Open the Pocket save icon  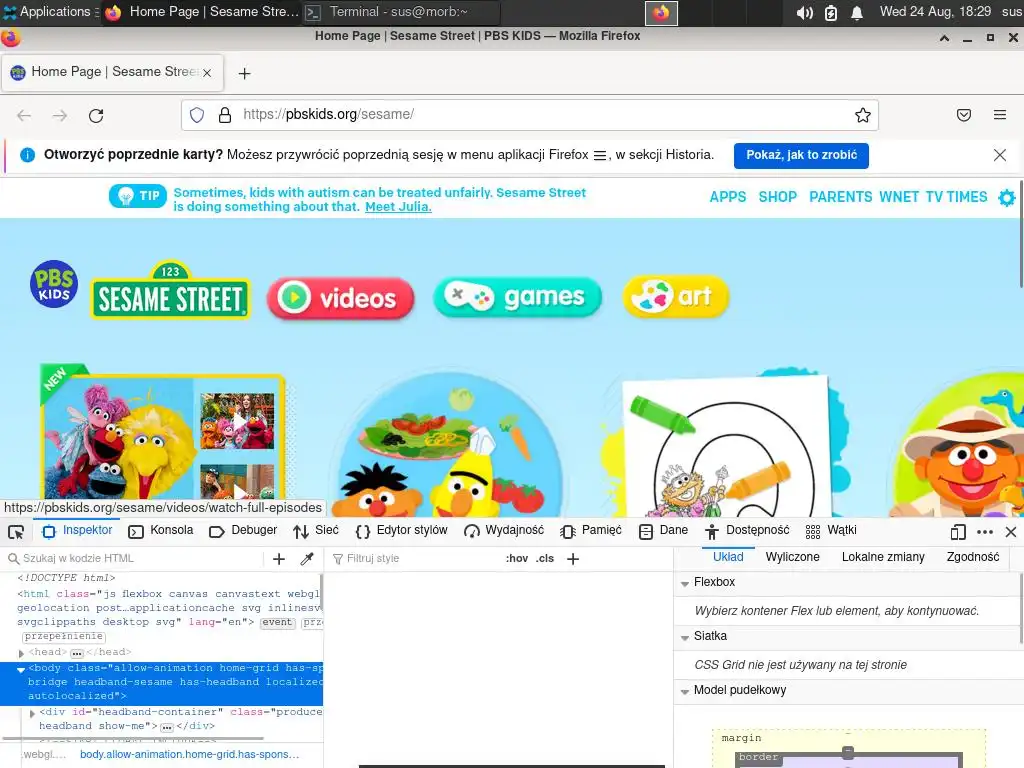964,116
